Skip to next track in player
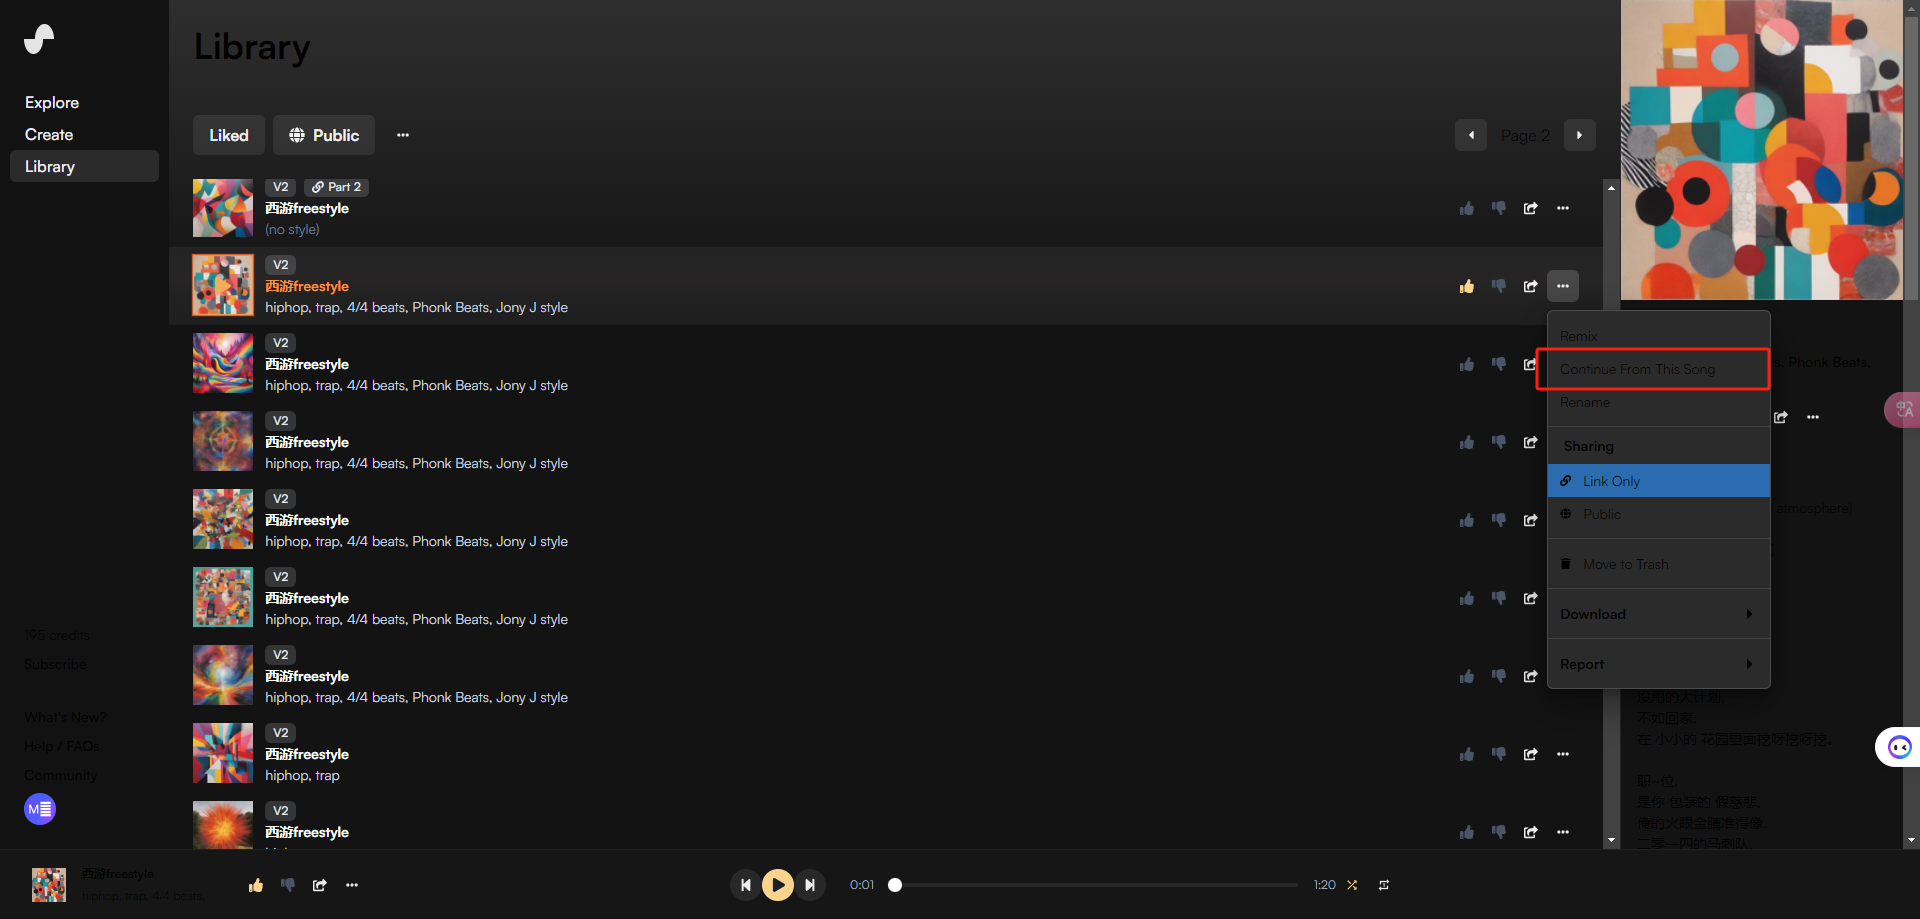The height and width of the screenshot is (919, 1920). (x=810, y=885)
